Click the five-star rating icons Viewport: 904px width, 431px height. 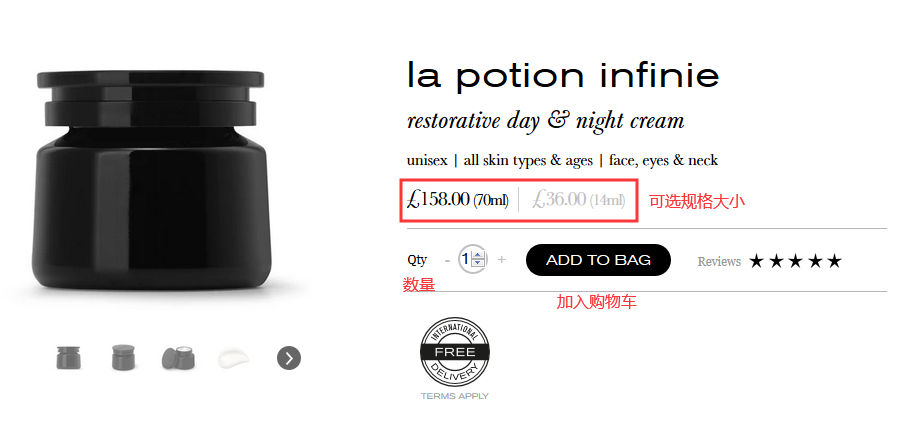click(x=795, y=261)
